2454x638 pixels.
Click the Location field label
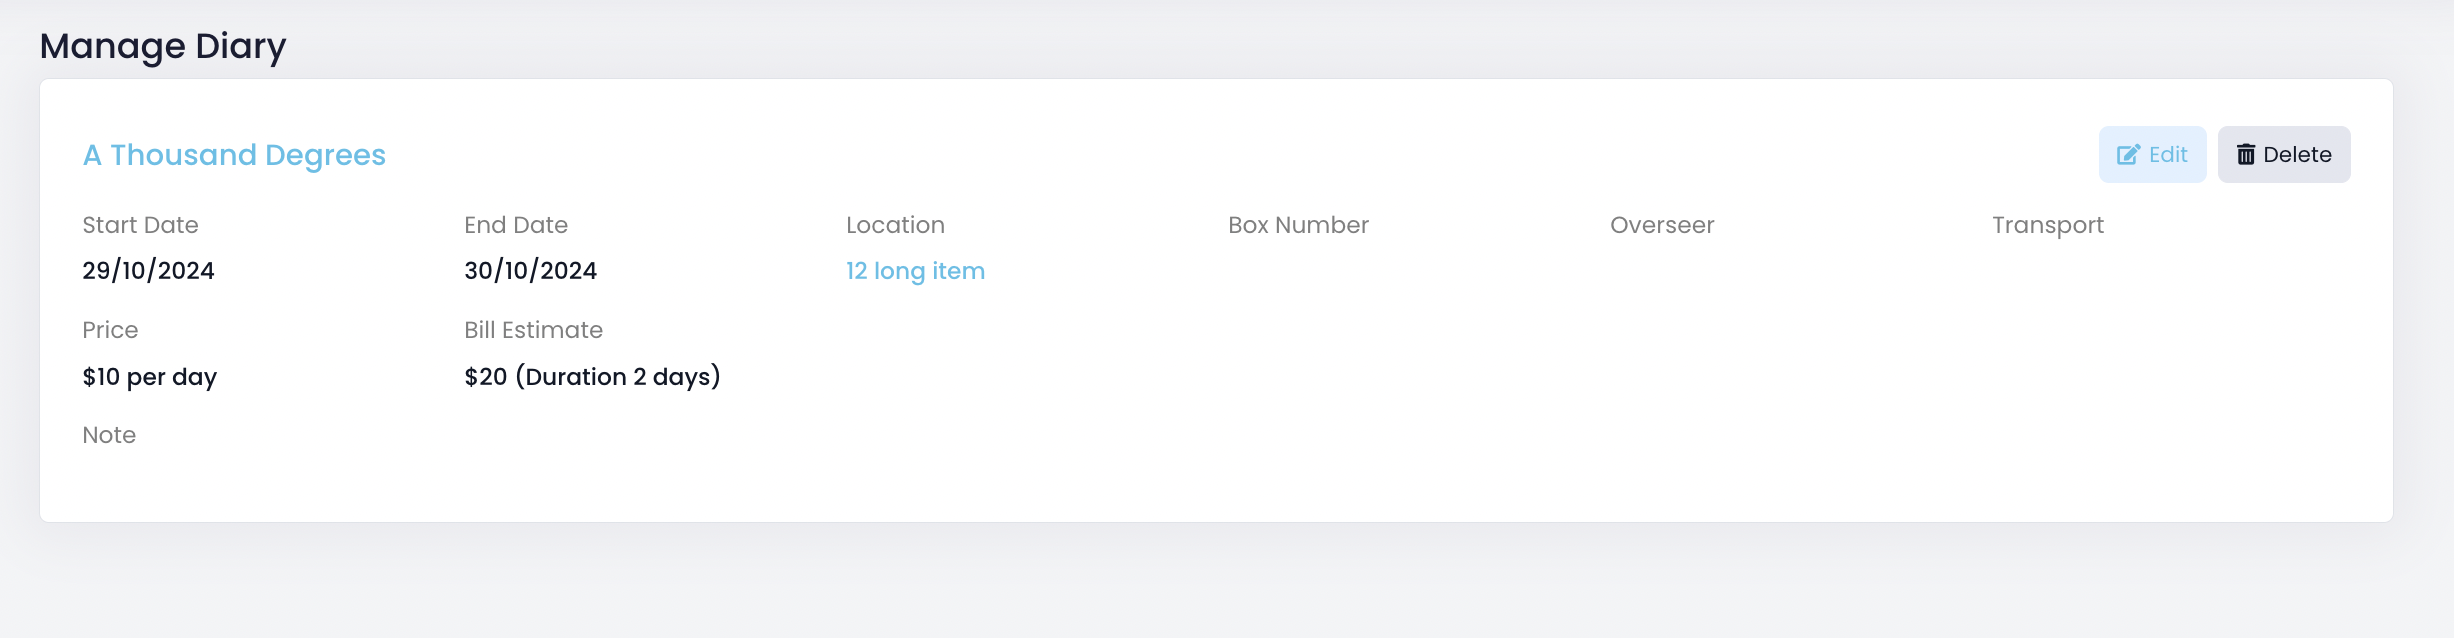click(895, 225)
